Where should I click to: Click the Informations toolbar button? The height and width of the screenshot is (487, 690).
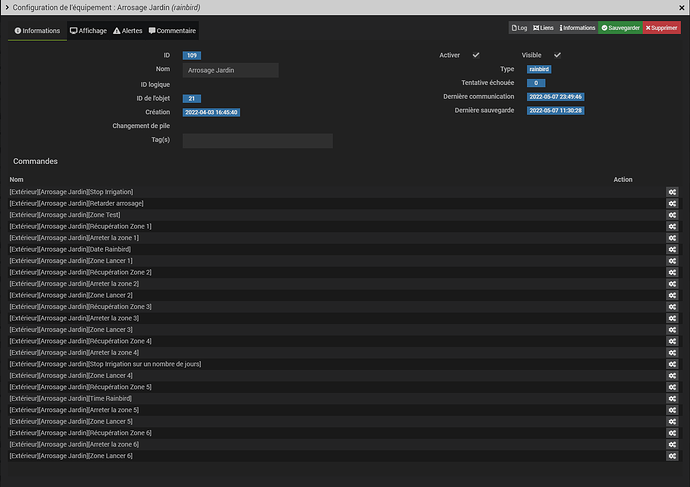pos(577,28)
